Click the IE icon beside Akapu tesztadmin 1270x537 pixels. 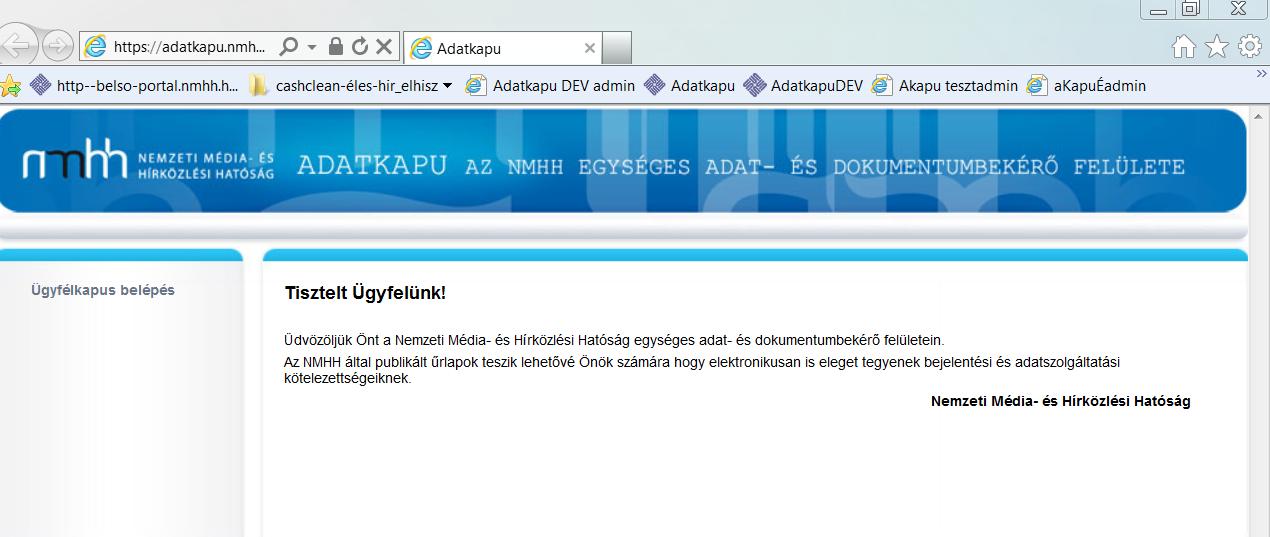pos(881,85)
